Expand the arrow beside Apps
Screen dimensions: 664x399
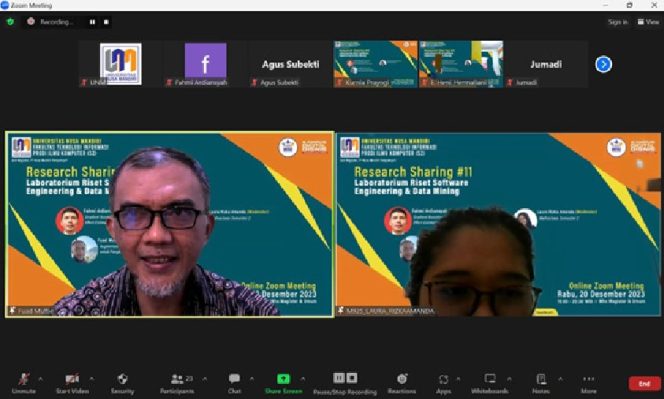(x=458, y=379)
